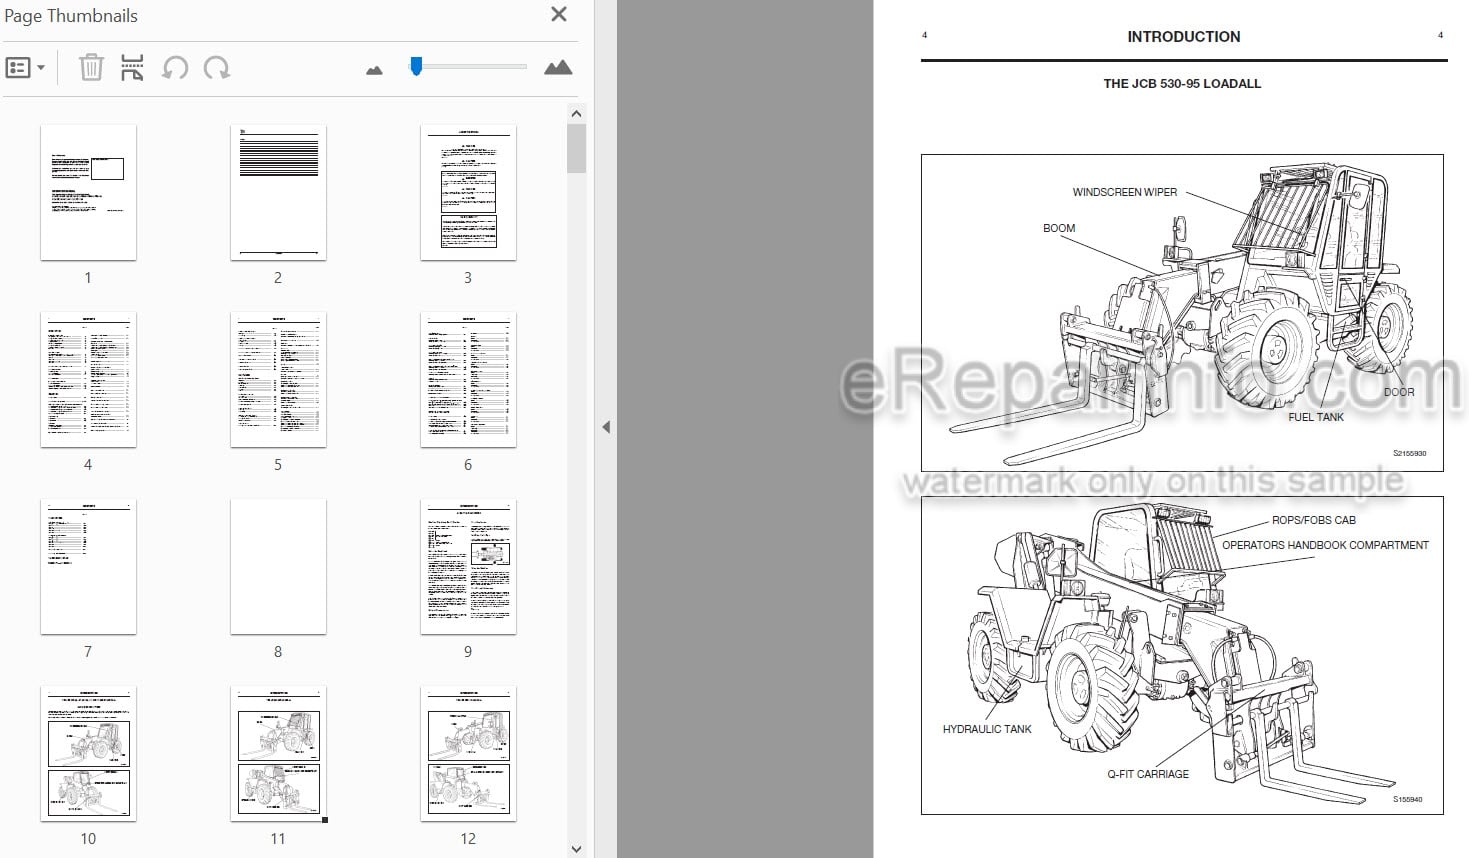This screenshot has width=1469, height=858.
Task: Select page 9 thumbnail
Action: coord(468,566)
